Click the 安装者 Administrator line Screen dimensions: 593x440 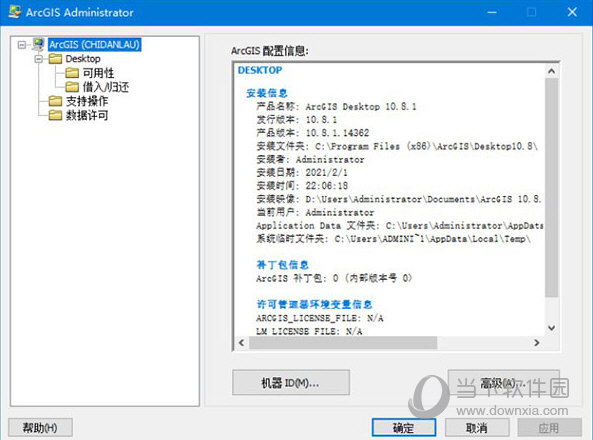[310, 159]
